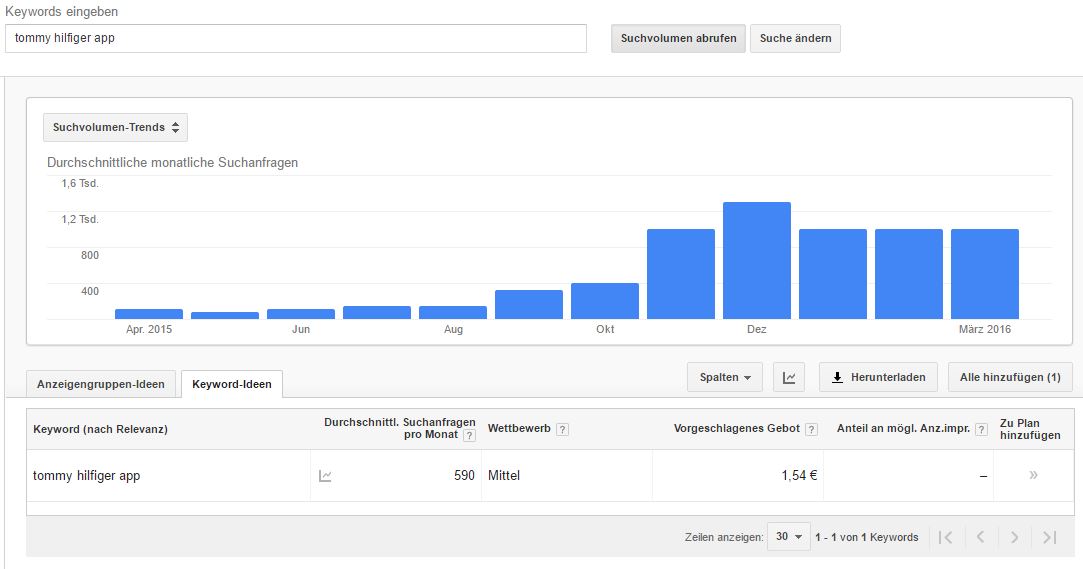
Task: Open the Spalten dropdown
Action: [725, 377]
